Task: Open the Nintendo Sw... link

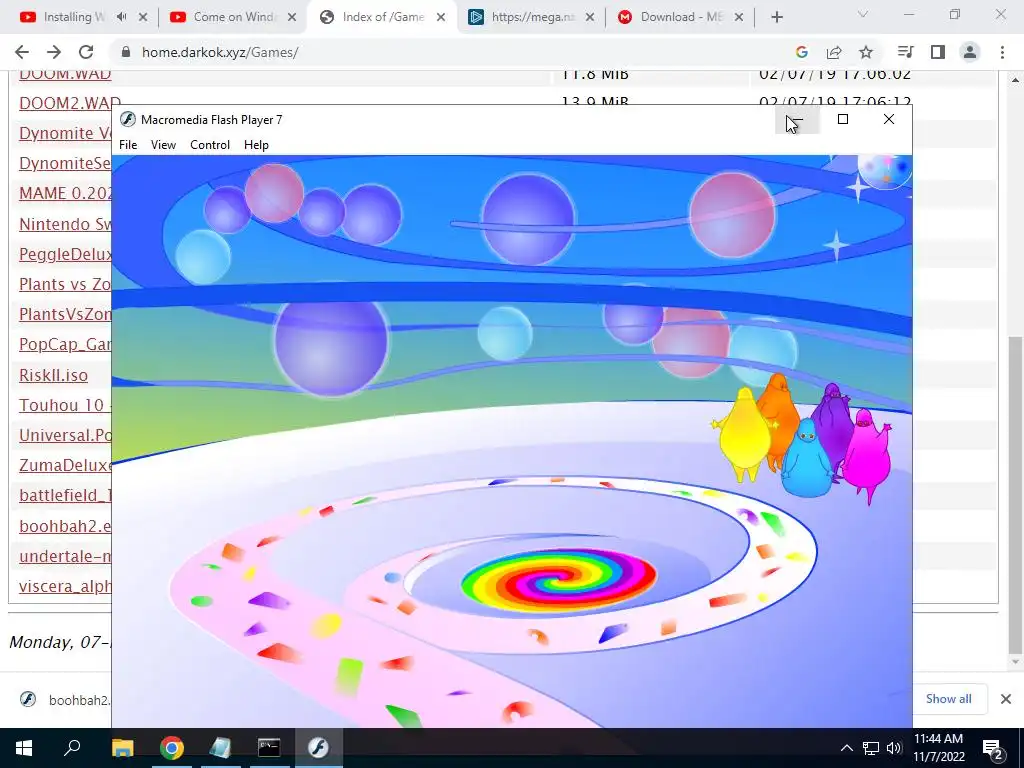Action: point(65,224)
